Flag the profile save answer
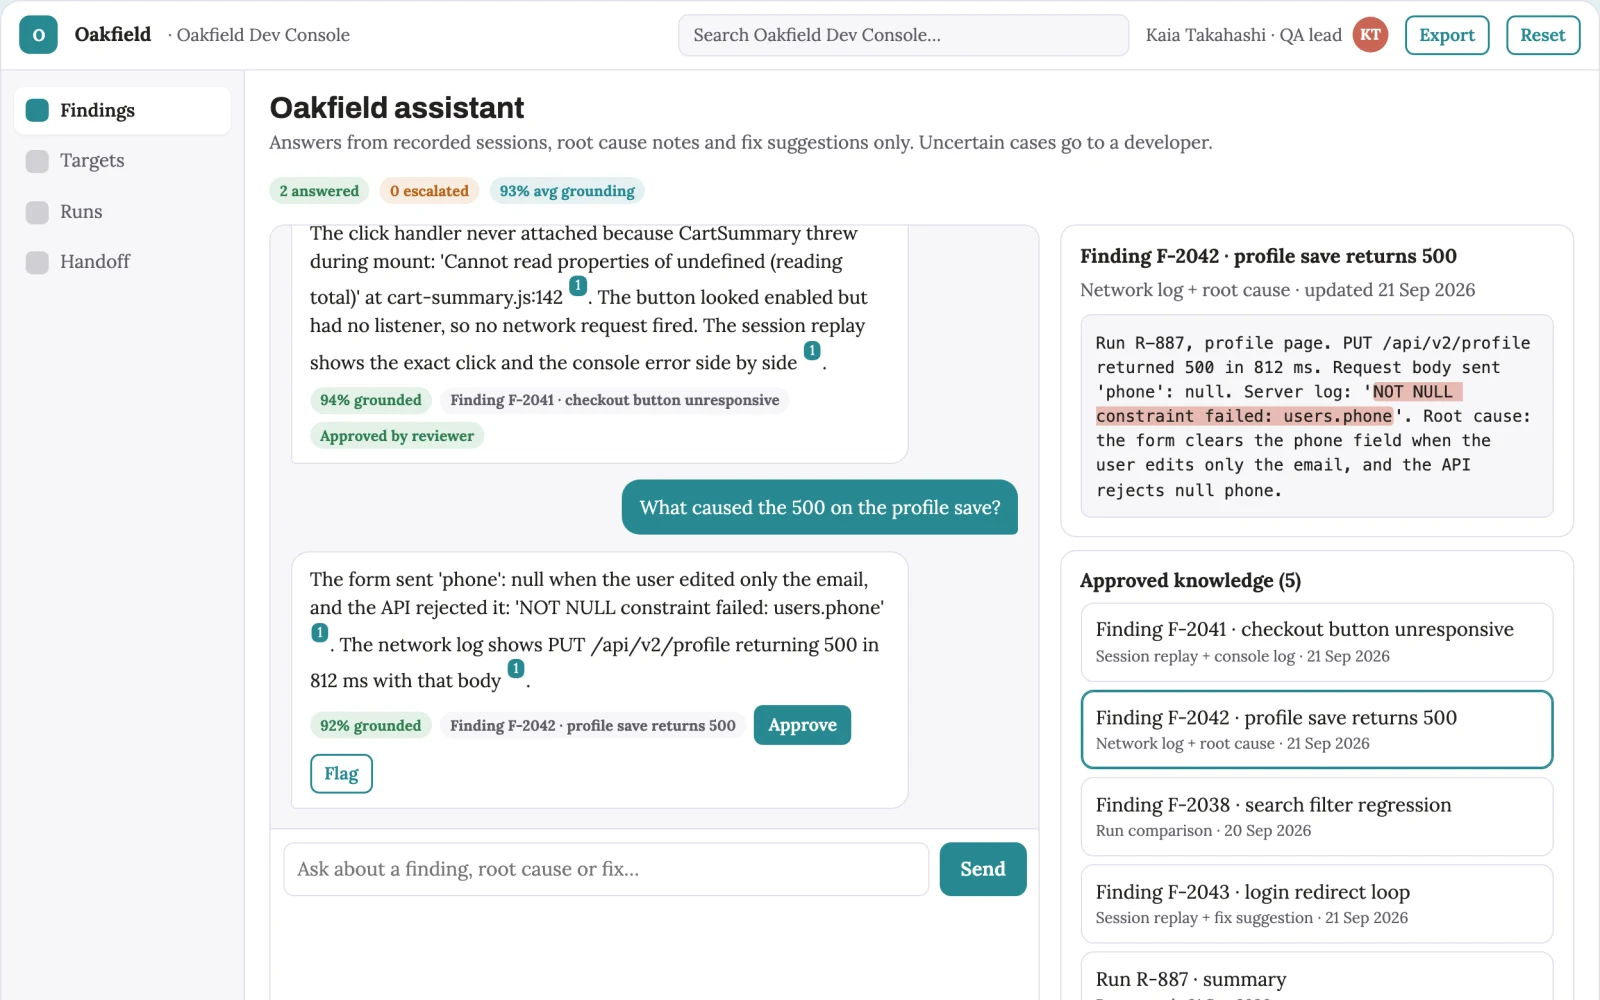This screenshot has width=1600, height=1000. point(341,774)
